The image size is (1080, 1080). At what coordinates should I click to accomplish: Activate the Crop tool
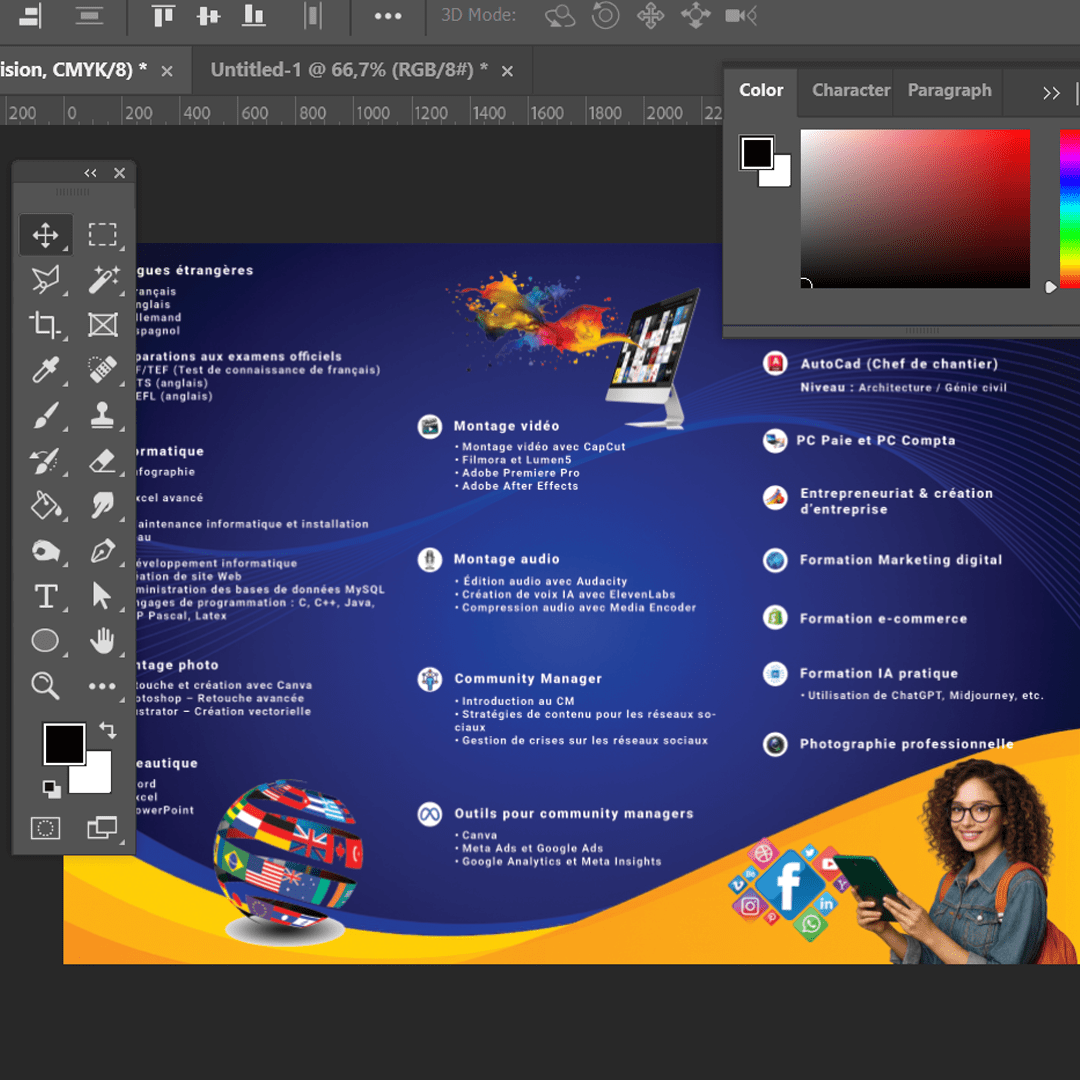pos(45,325)
